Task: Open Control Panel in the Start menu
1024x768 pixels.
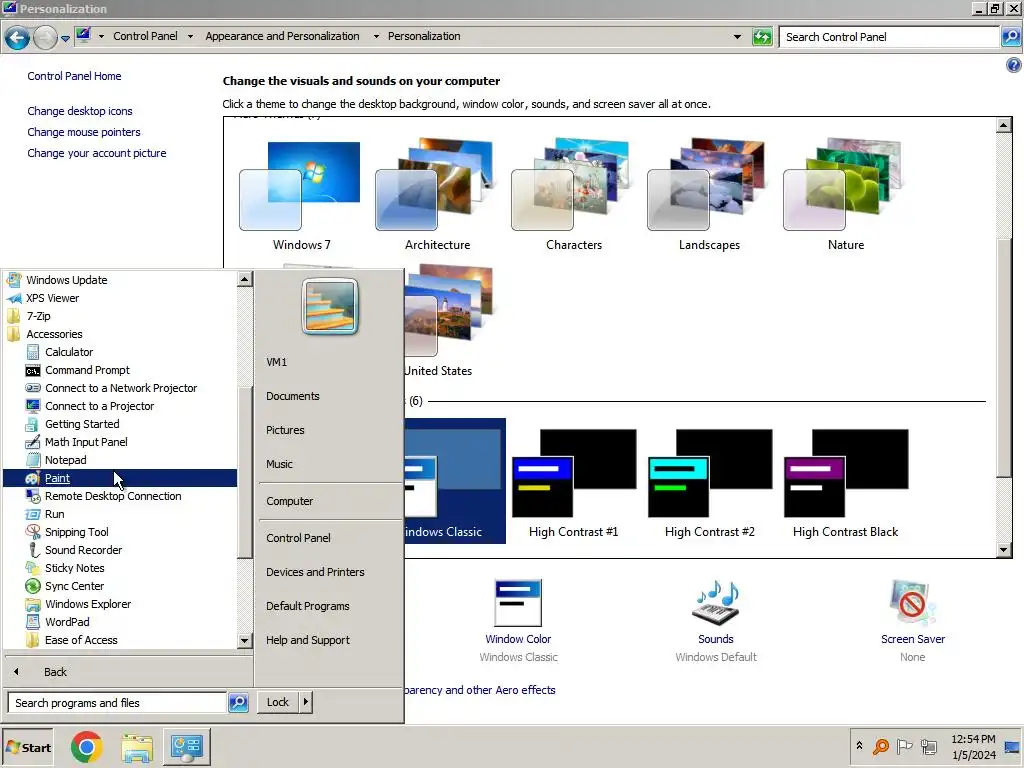Action: point(298,538)
